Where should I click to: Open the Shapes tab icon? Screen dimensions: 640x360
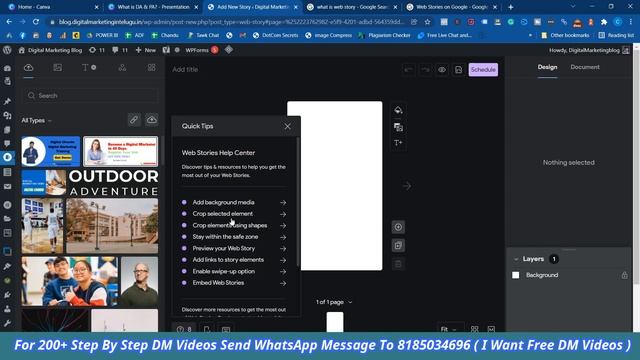pyautogui.click(x=122, y=68)
